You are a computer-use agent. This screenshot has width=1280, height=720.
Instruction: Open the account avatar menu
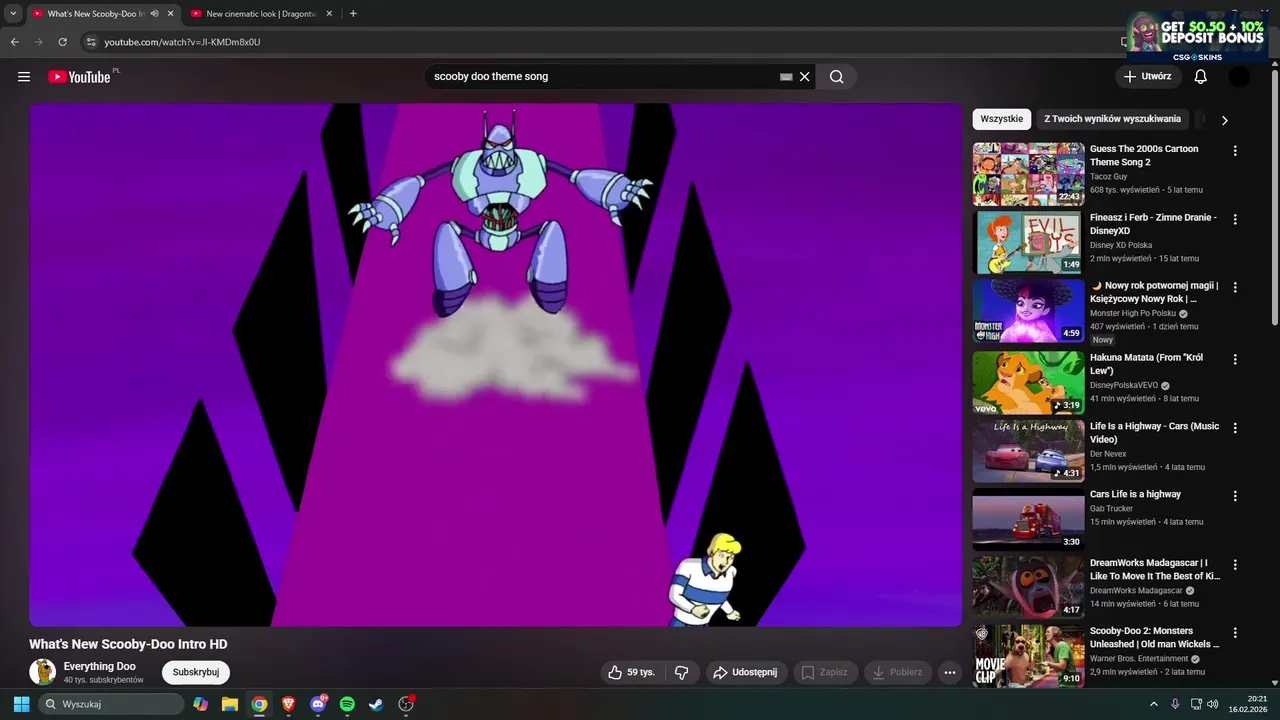[1239, 77]
